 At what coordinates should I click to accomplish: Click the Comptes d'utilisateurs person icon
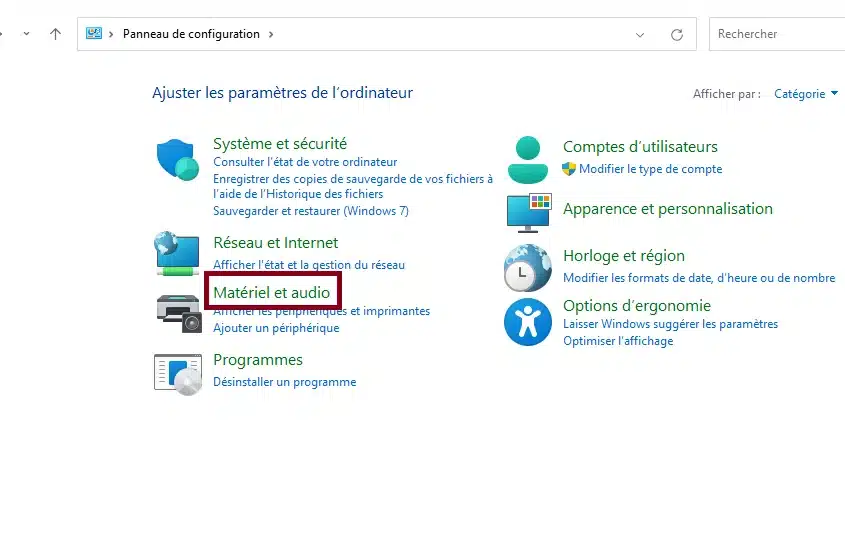(x=527, y=159)
